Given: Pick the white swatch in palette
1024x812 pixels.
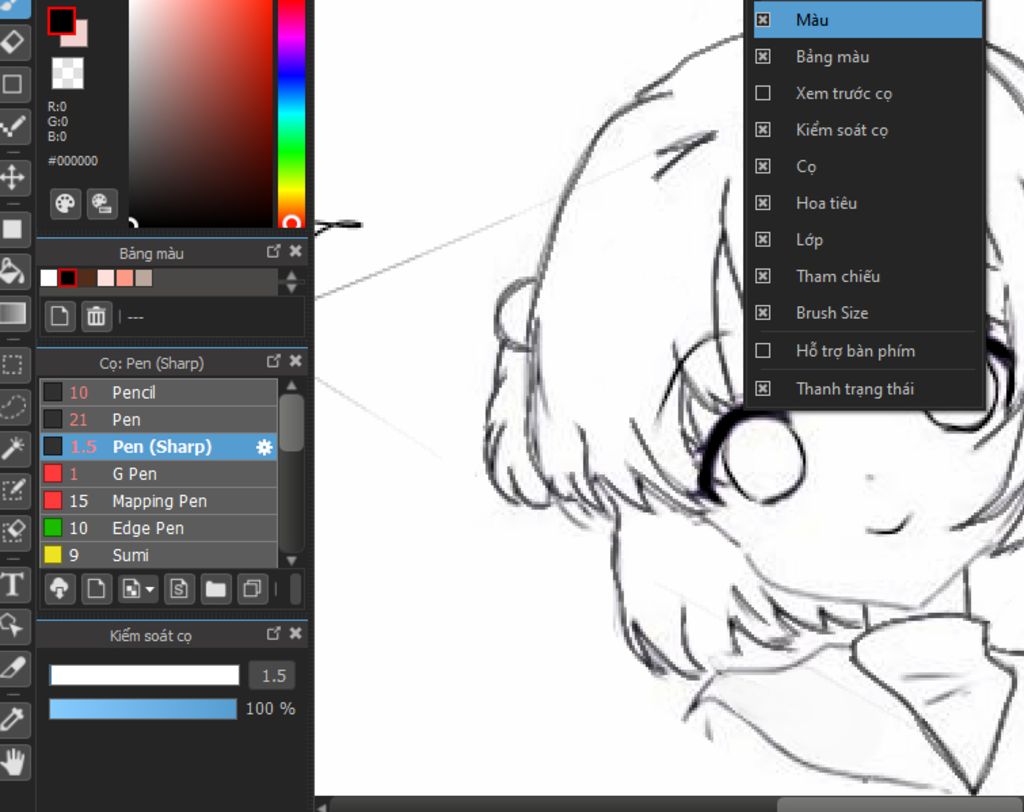Looking at the screenshot, I should [x=49, y=278].
